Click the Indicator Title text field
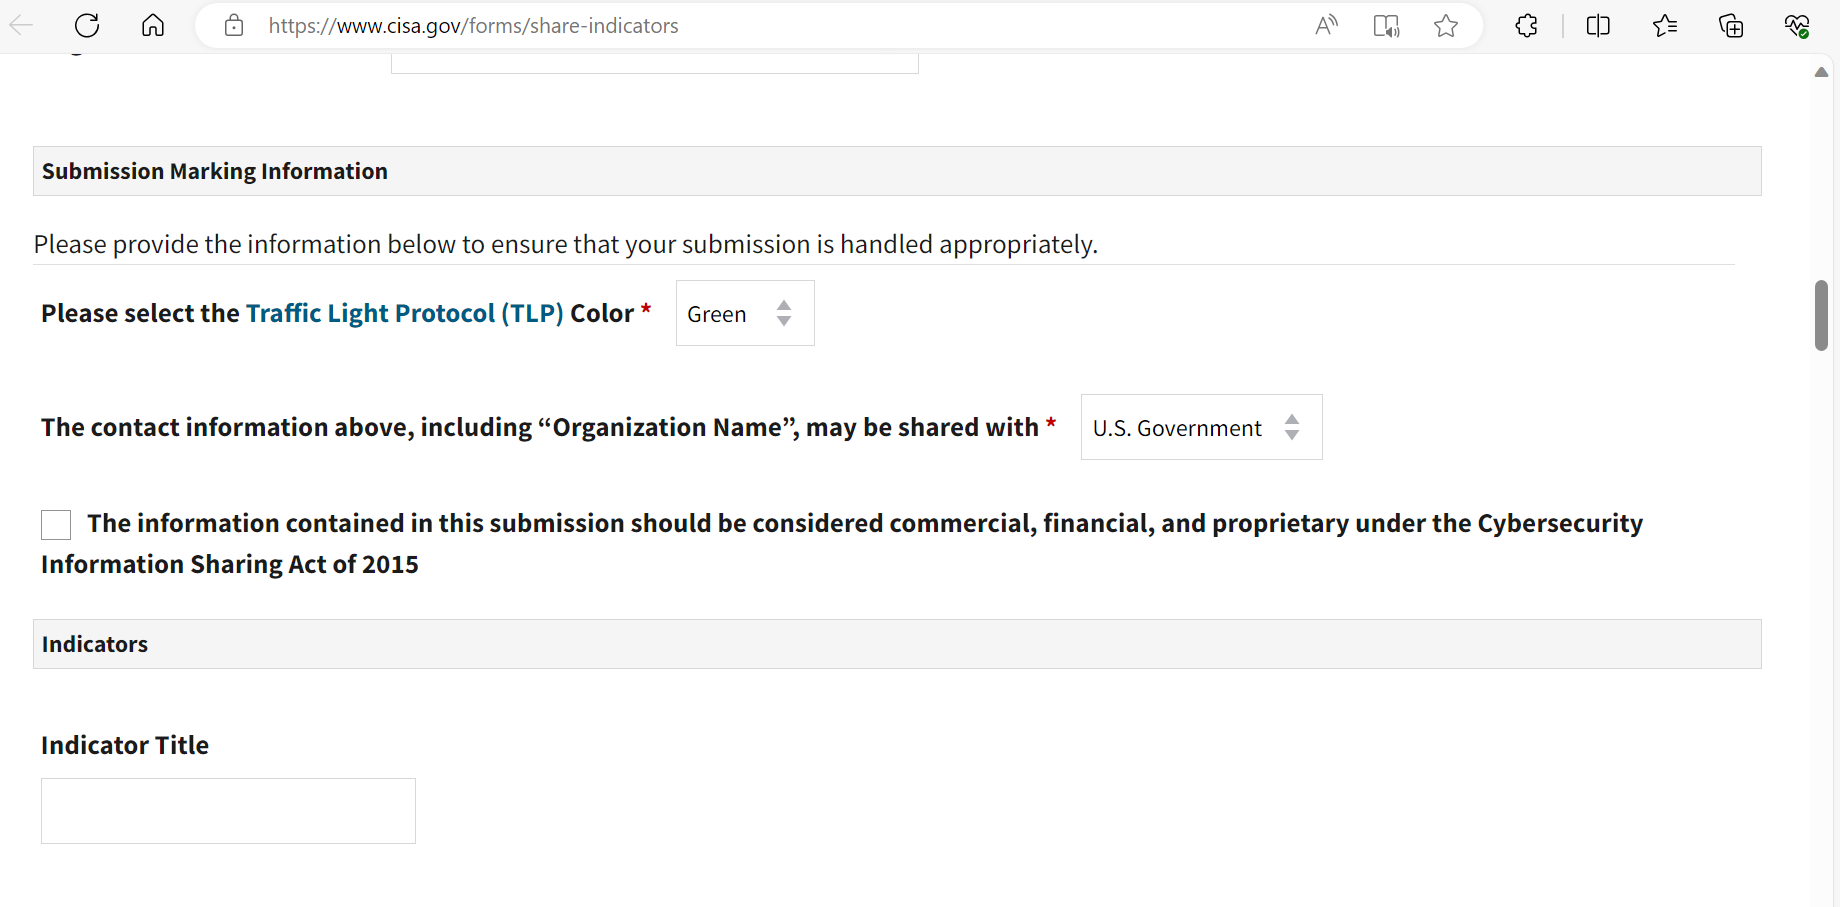The image size is (1840, 907). 228,811
